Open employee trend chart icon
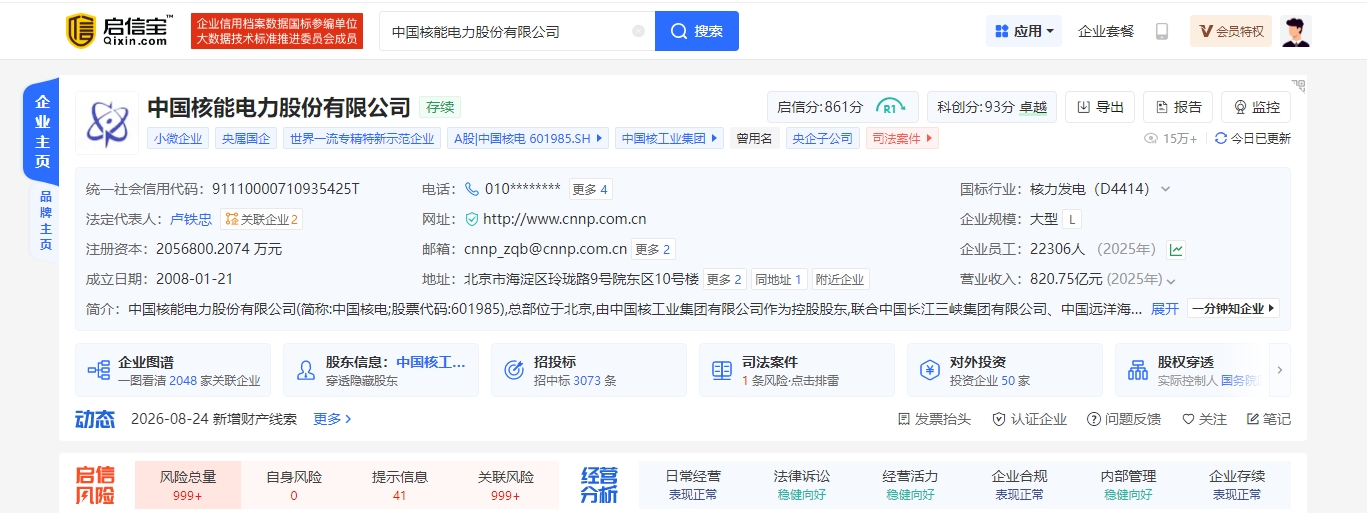The width and height of the screenshot is (1367, 513). pos(1177,249)
